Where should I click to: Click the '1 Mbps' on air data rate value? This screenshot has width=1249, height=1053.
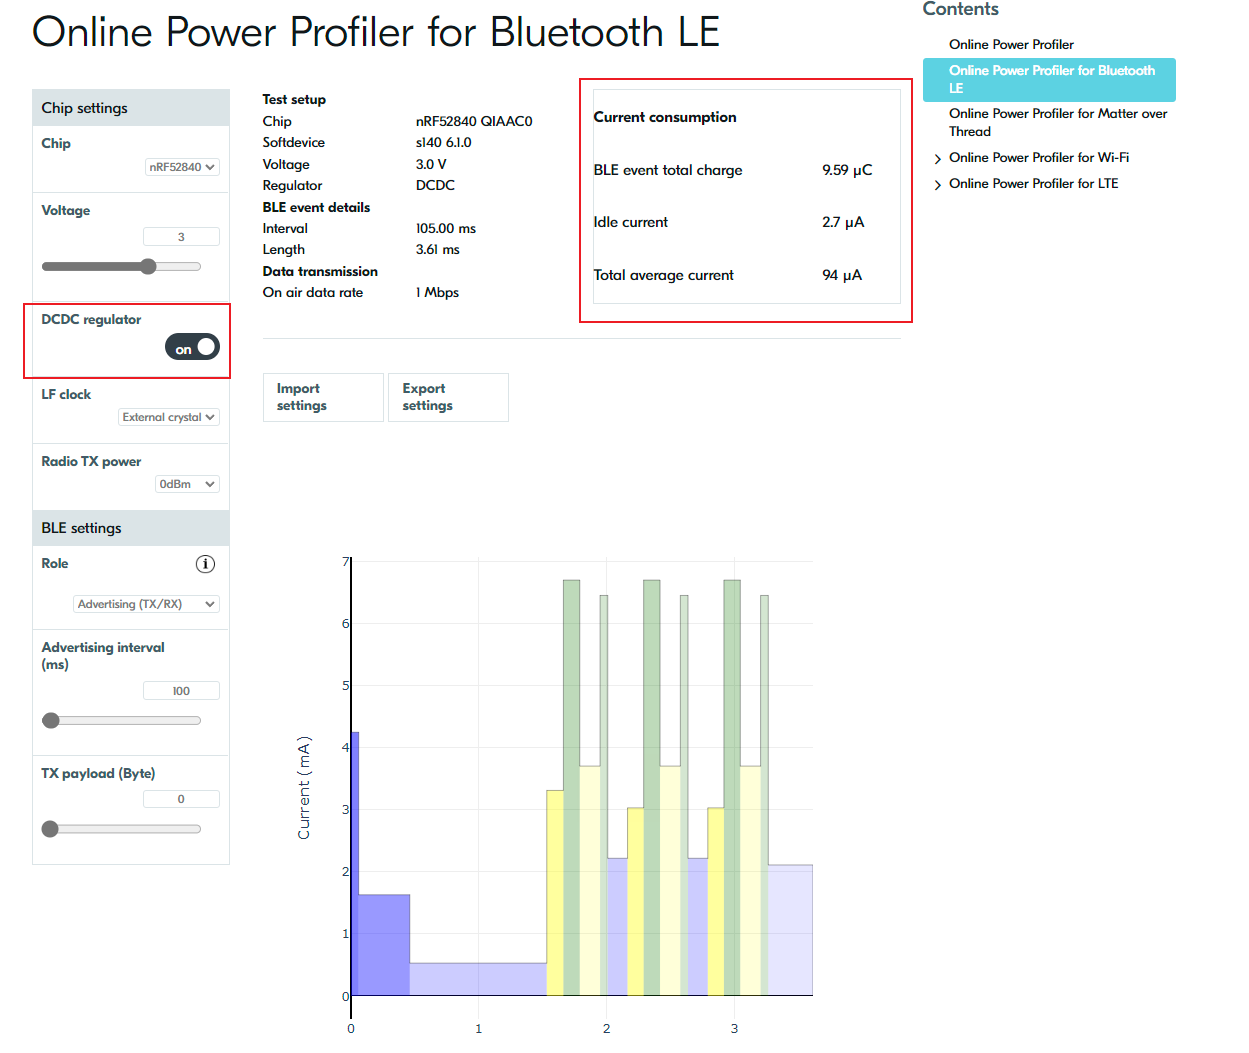coord(438,292)
